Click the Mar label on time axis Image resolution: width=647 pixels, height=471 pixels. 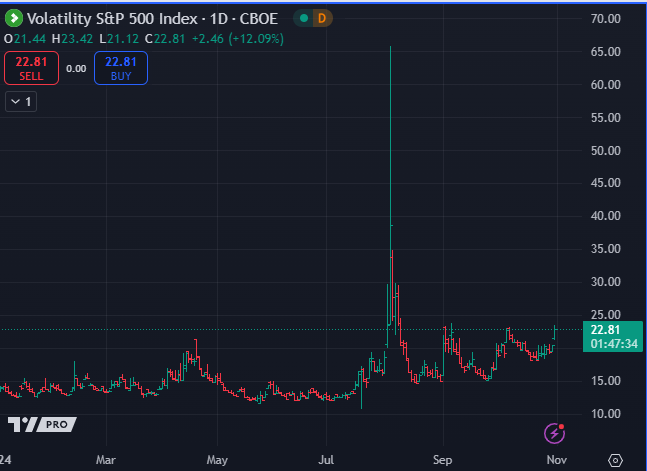tap(106, 460)
